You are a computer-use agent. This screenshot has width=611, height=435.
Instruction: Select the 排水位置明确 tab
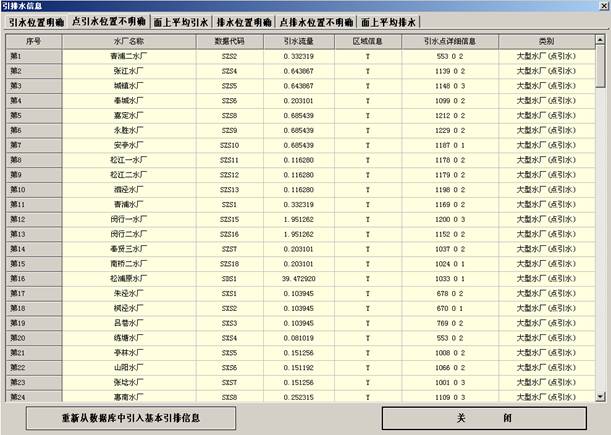coord(244,21)
